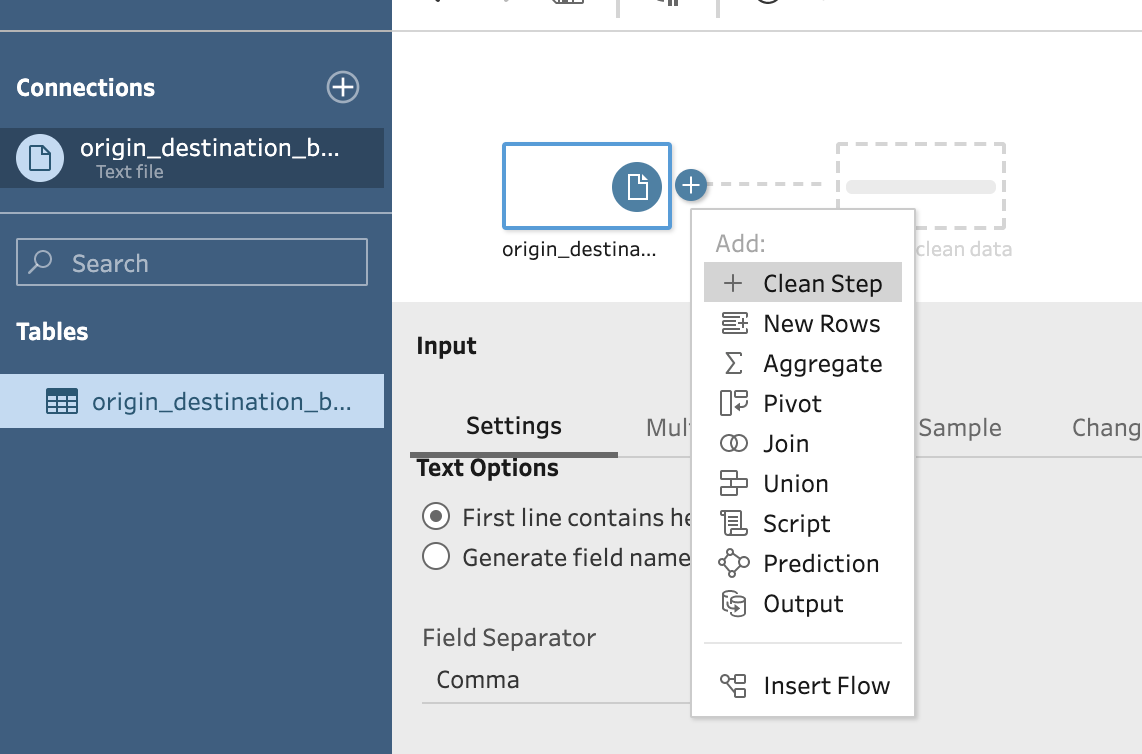The width and height of the screenshot is (1142, 754).
Task: Choose Clean Step from Add menu
Action: 821,284
